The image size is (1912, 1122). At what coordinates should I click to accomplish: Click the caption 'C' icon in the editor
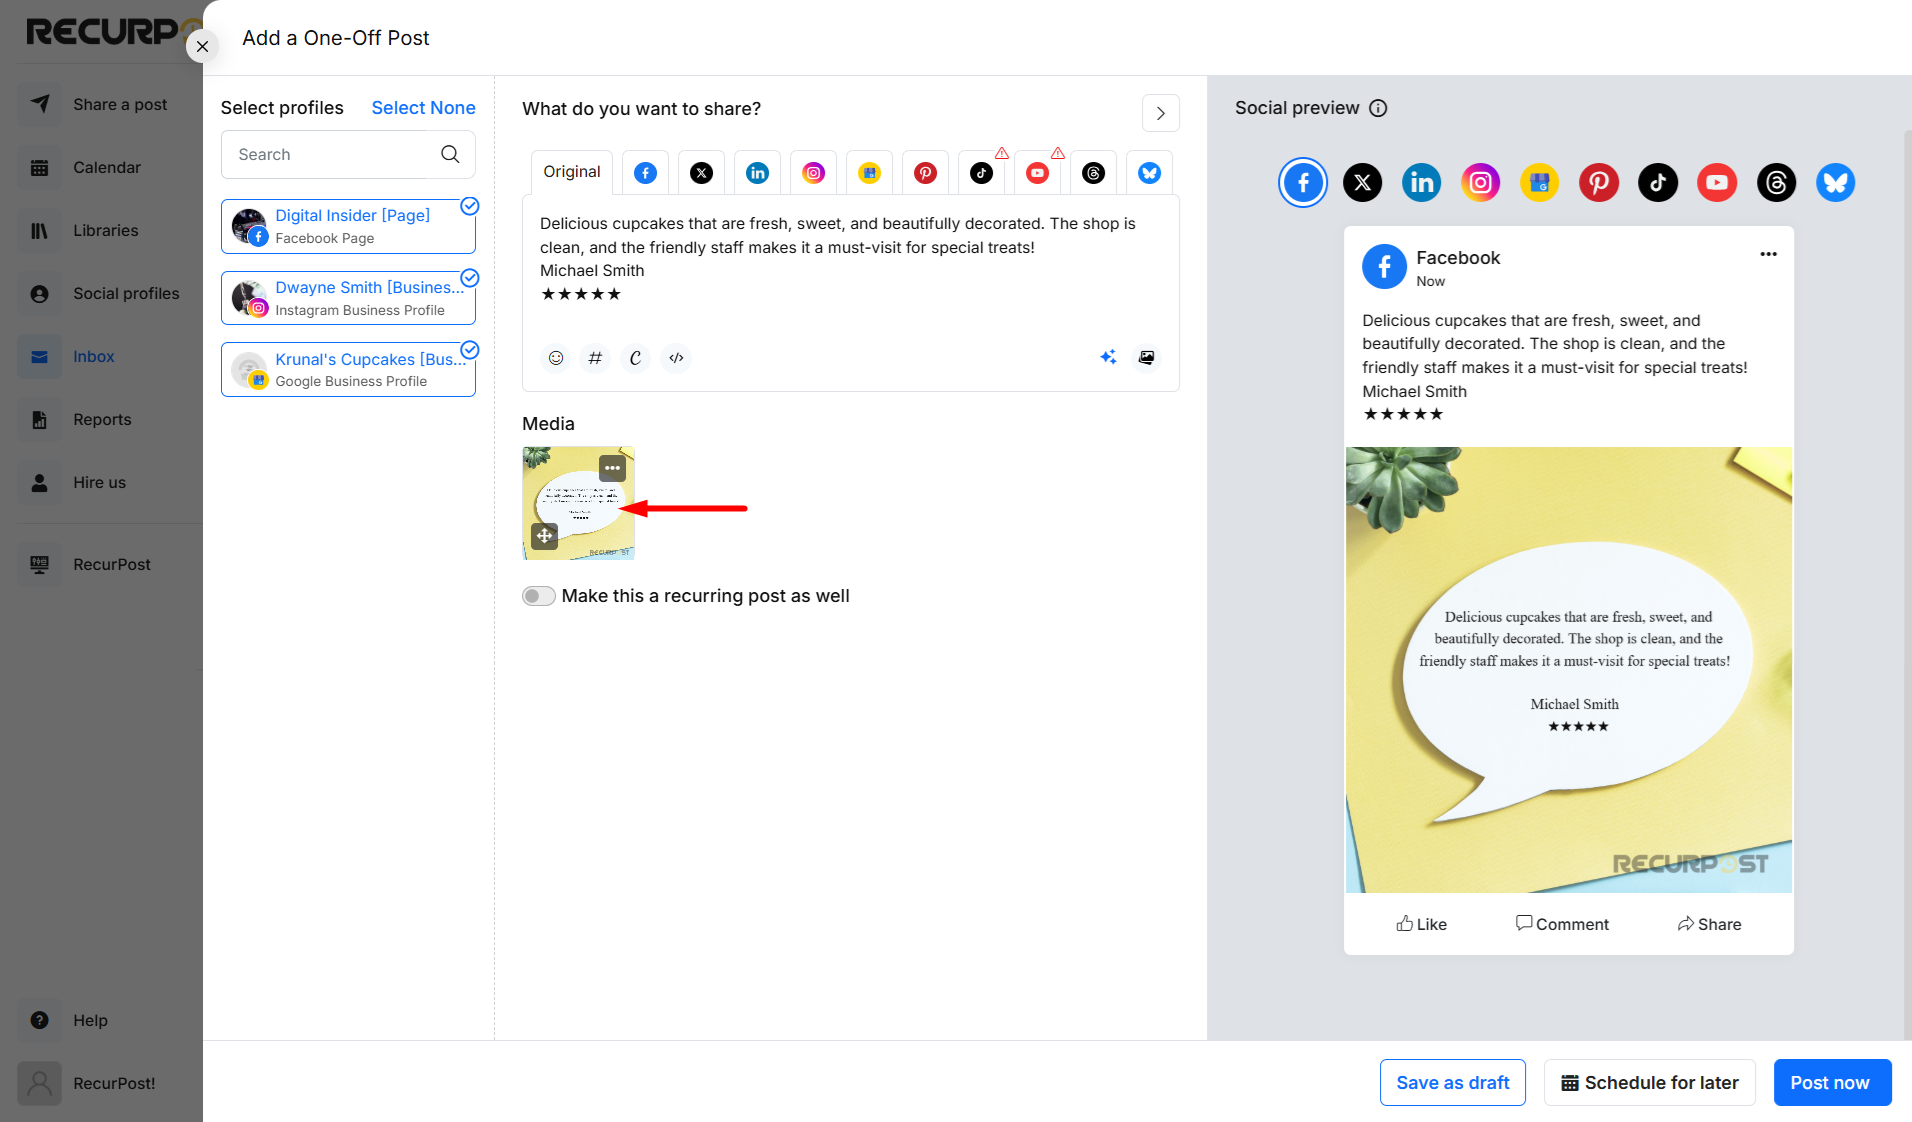pyautogui.click(x=635, y=358)
